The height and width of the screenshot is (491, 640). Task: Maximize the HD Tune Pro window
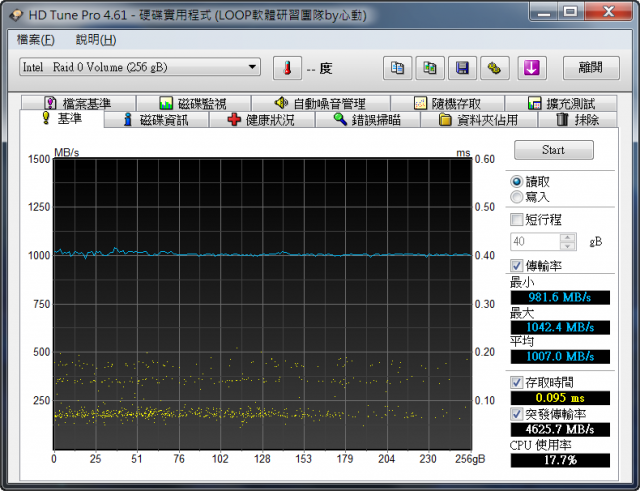pyautogui.click(x=571, y=11)
